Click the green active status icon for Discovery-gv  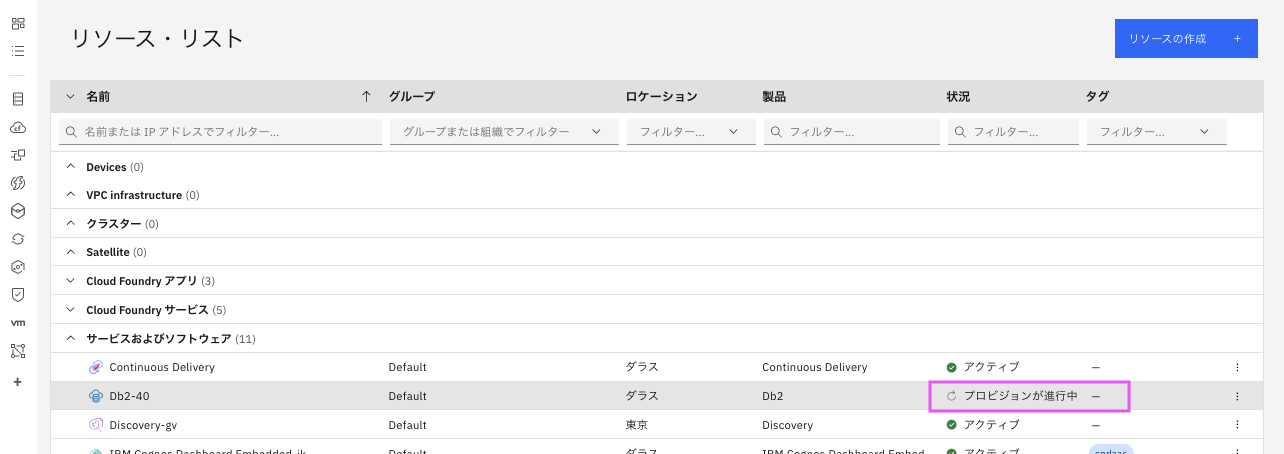[x=952, y=425]
